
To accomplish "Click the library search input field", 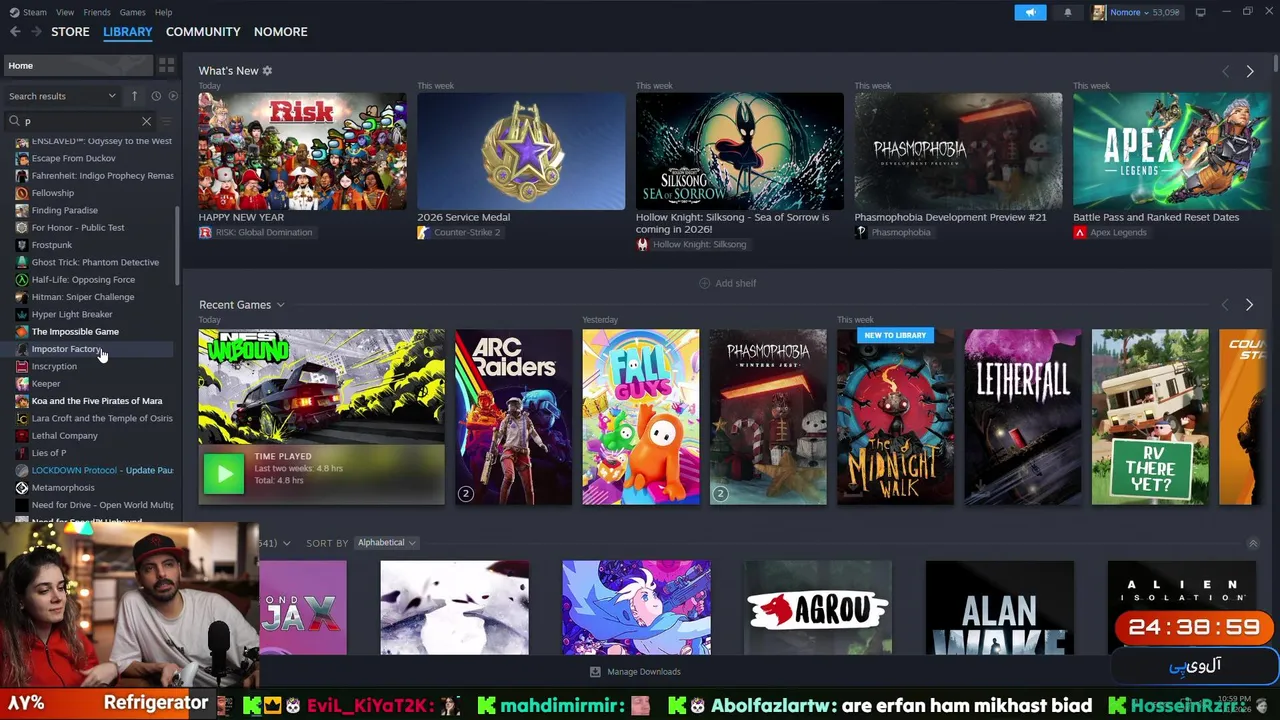I will coord(80,121).
